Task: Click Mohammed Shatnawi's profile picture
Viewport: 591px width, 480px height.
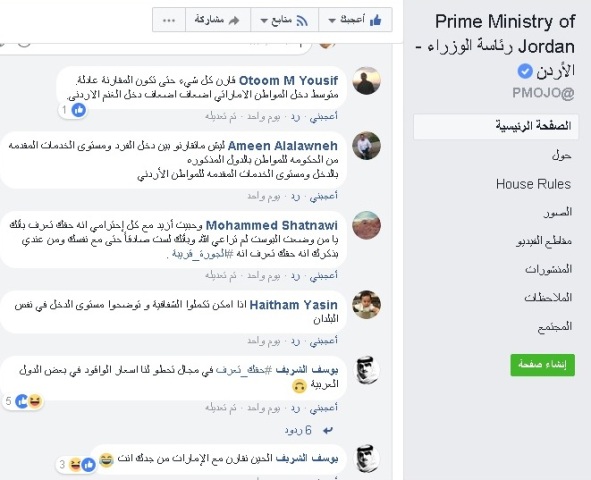Action: click(366, 225)
